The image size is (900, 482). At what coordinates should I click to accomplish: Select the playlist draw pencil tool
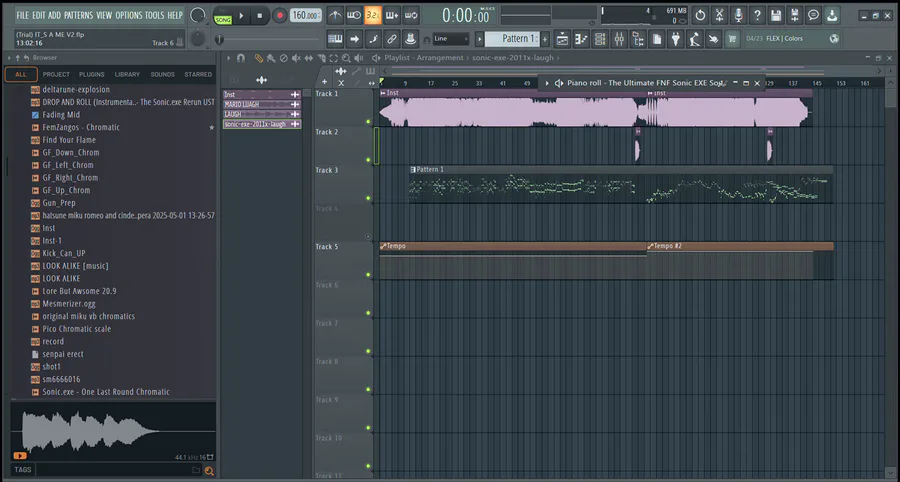(259, 58)
